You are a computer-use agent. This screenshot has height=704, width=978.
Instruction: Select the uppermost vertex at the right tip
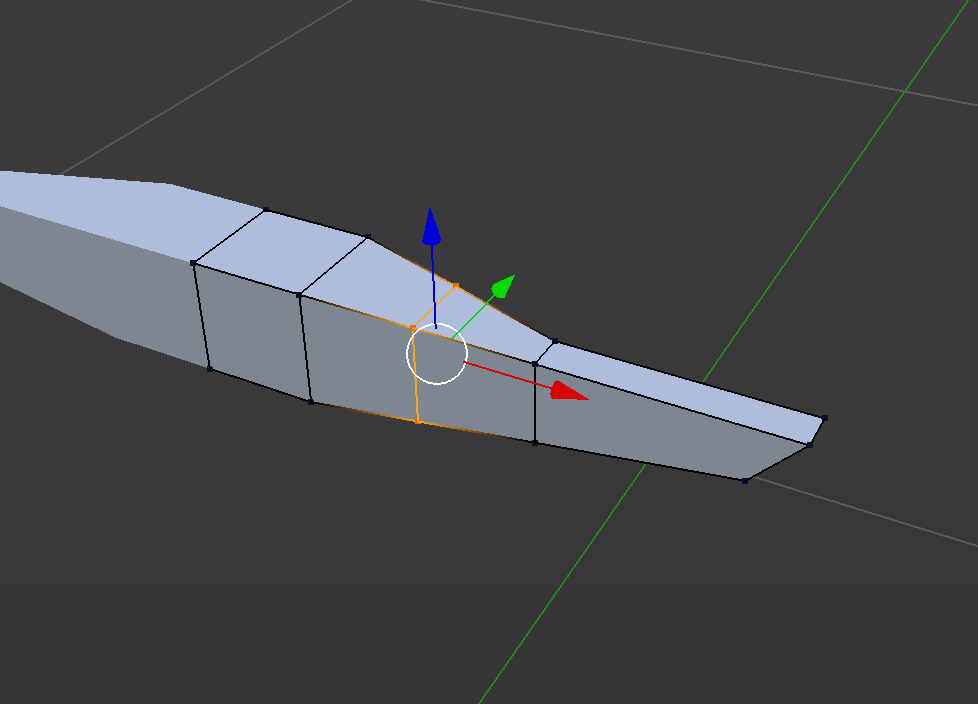point(825,418)
